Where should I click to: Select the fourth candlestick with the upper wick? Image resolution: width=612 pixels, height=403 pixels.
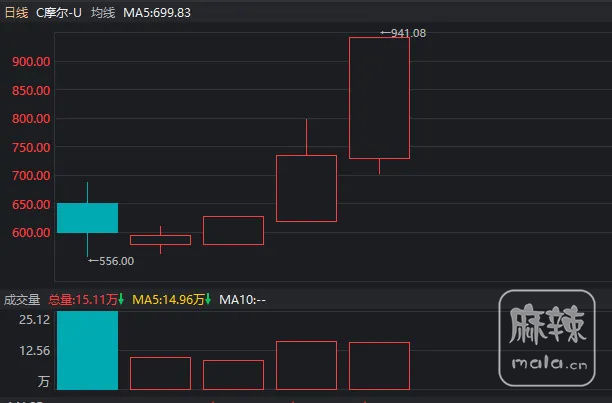click(x=306, y=188)
